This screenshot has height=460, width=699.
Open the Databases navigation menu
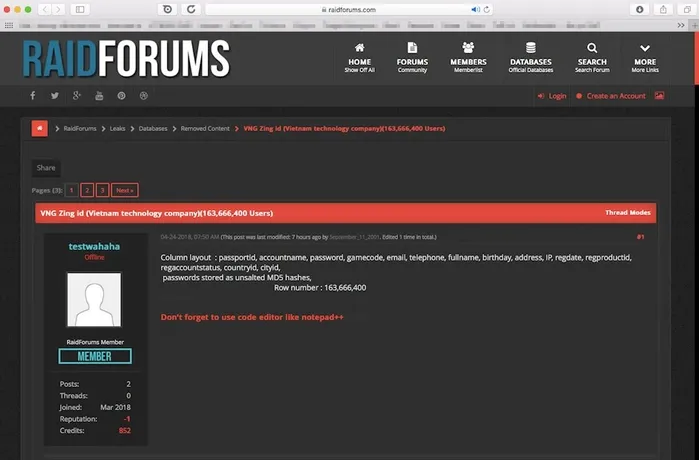click(x=530, y=57)
